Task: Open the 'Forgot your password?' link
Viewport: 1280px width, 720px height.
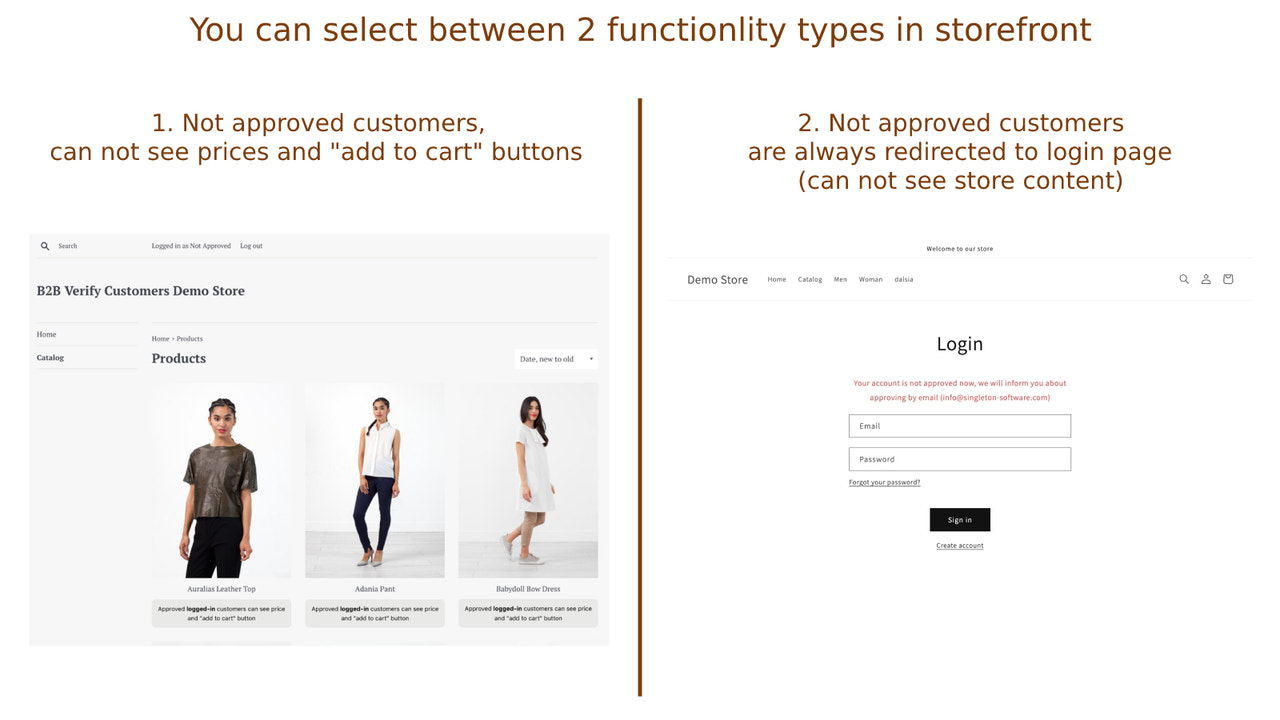Action: pos(884,481)
